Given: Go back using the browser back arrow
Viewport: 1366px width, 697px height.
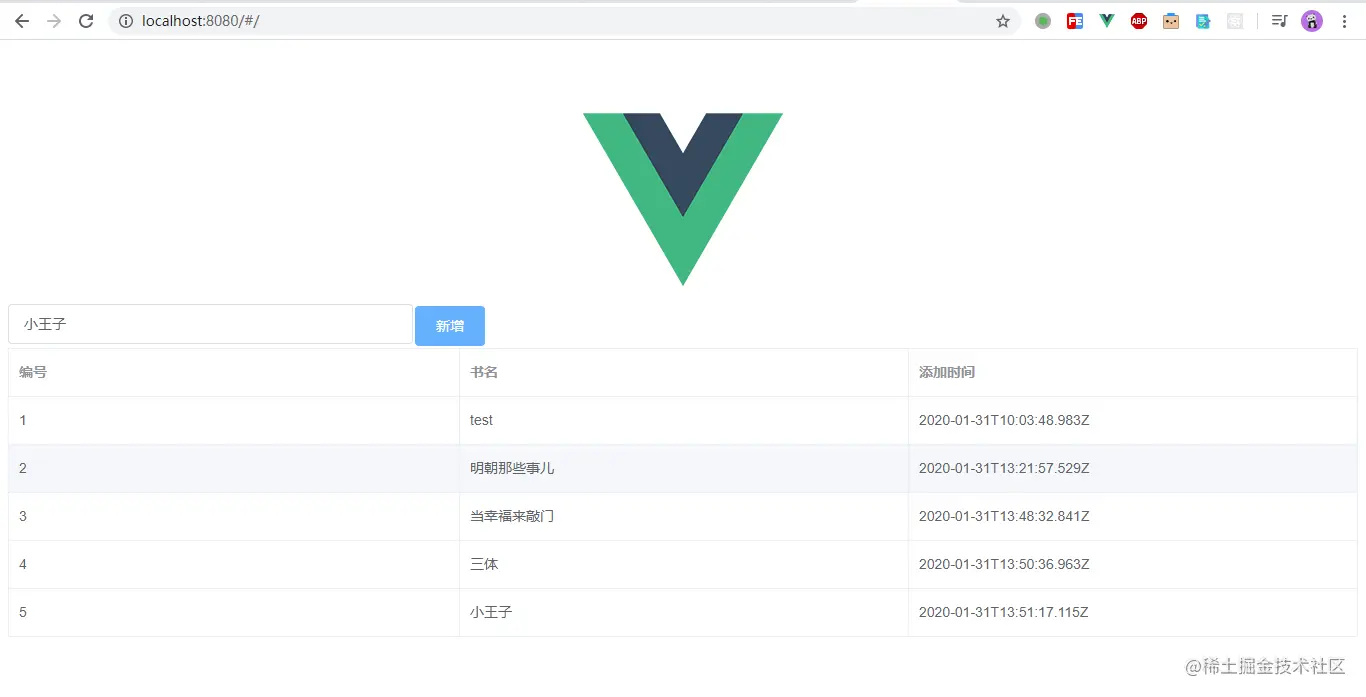Looking at the screenshot, I should click(21, 21).
